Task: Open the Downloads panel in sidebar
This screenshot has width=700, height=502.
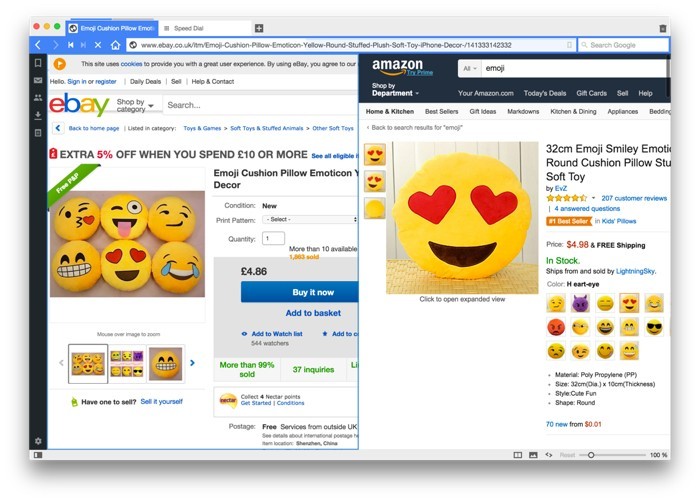Action: pyautogui.click(x=38, y=115)
